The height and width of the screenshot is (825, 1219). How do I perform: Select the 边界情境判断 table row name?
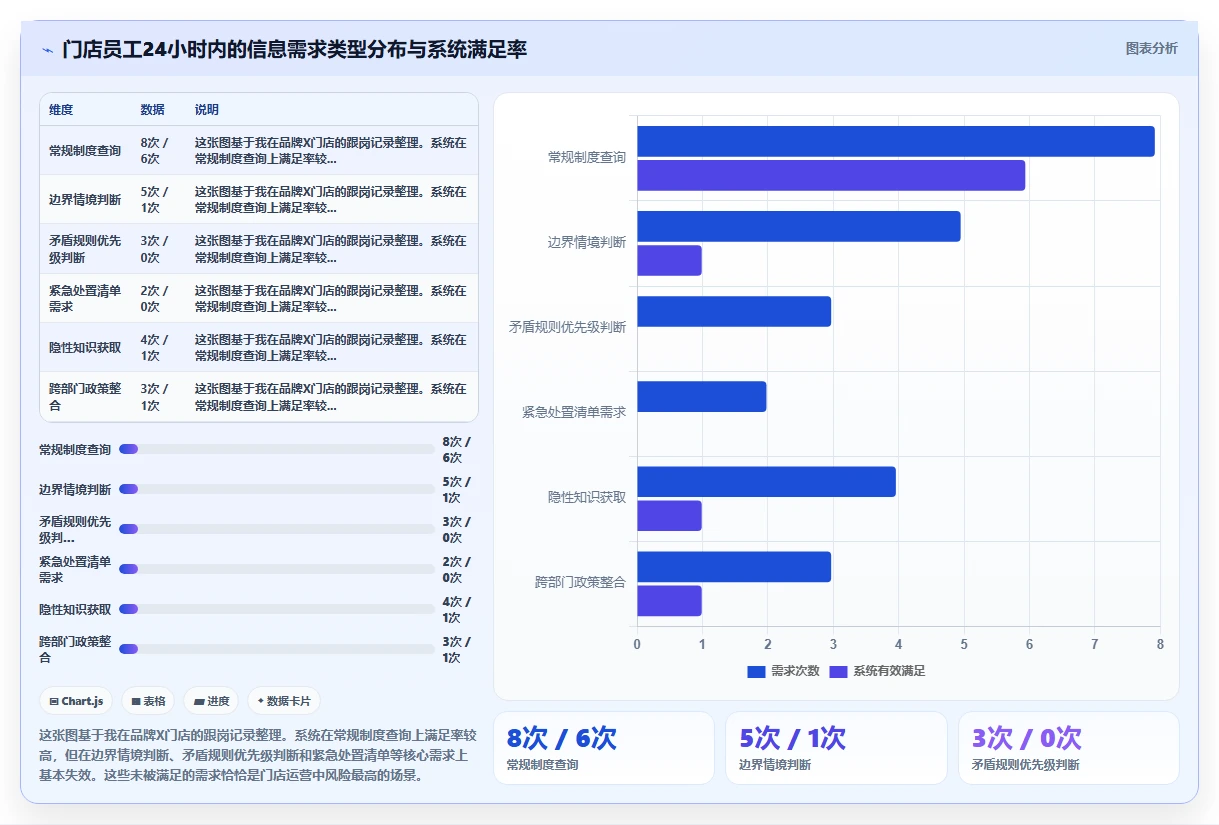[x=85, y=200]
